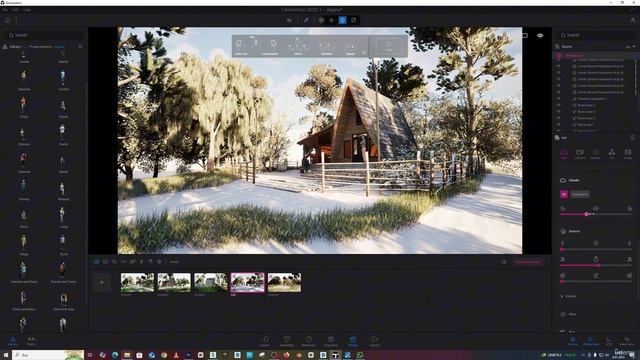640x360 pixels.
Task: Open the Properties tab at bottom right
Action: [x=591, y=341]
